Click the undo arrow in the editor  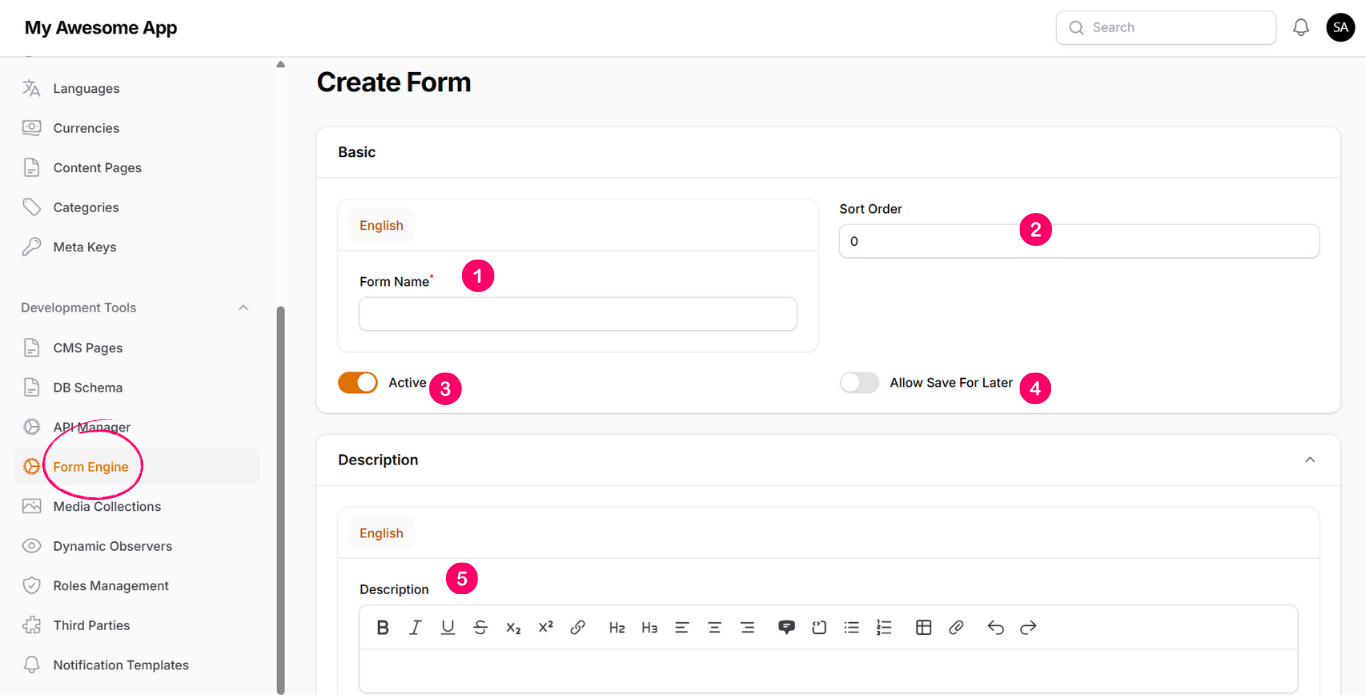click(x=995, y=628)
